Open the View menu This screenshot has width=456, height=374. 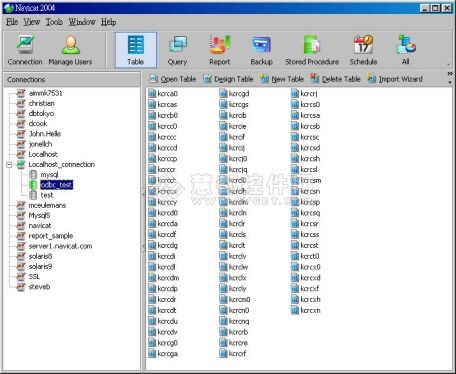point(32,22)
